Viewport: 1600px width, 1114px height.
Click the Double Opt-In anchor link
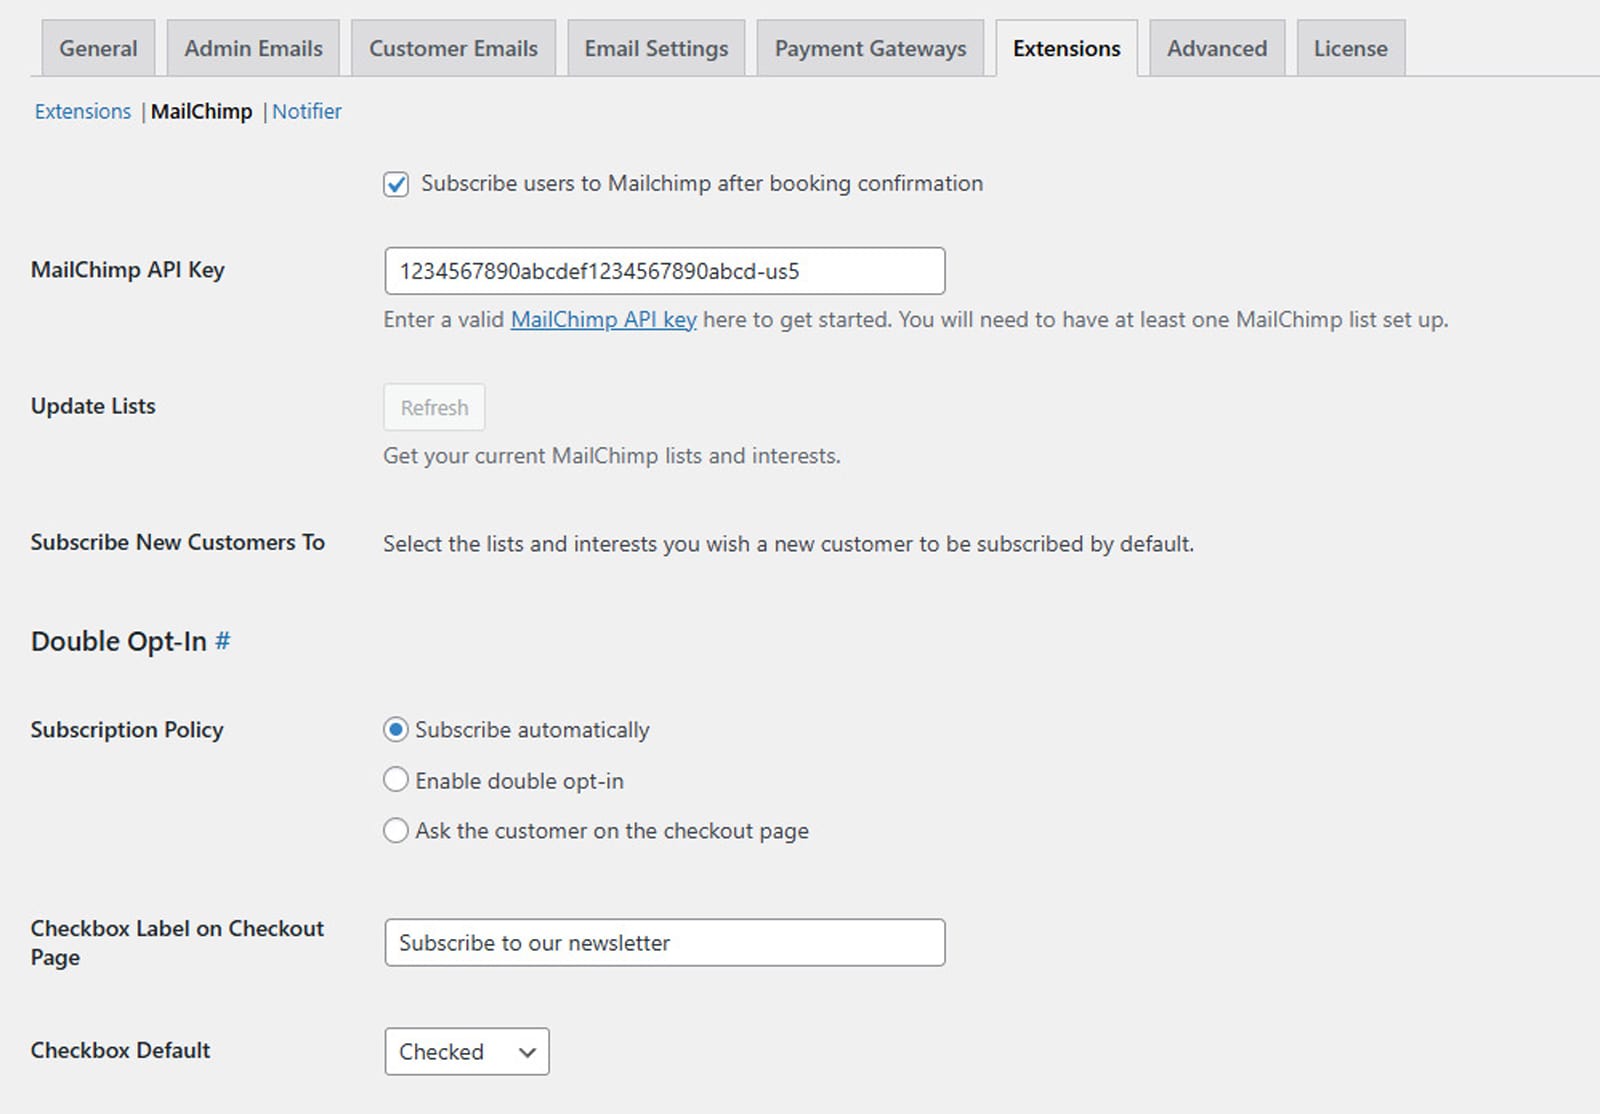(222, 641)
